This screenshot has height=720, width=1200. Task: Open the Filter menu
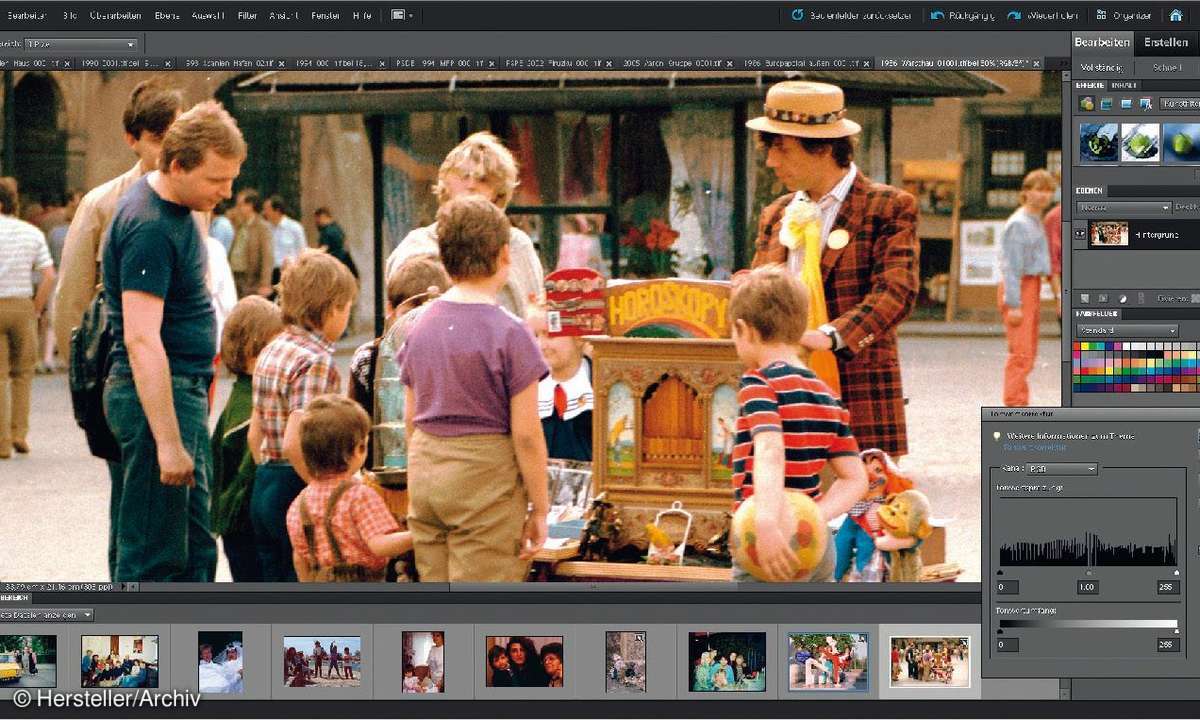(247, 15)
